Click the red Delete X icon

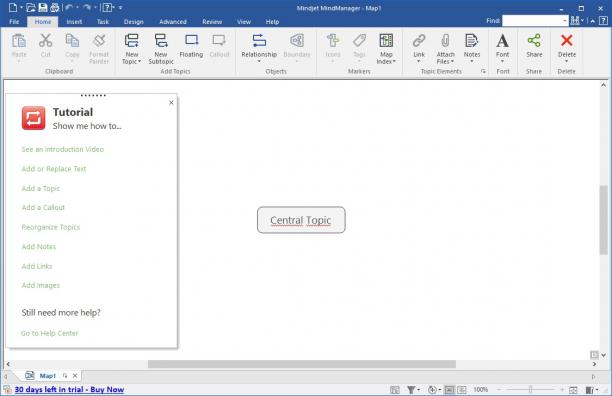tap(567, 40)
